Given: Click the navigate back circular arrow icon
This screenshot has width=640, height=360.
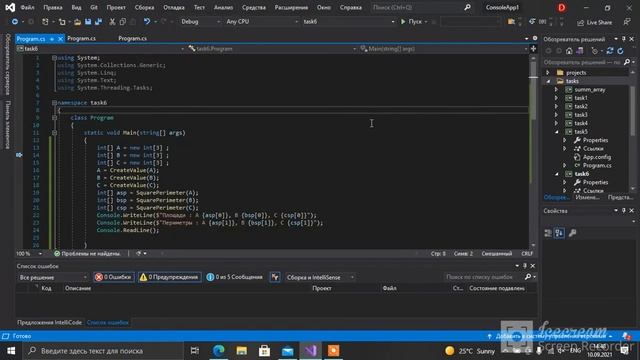Looking at the screenshot, I should (x=15, y=22).
